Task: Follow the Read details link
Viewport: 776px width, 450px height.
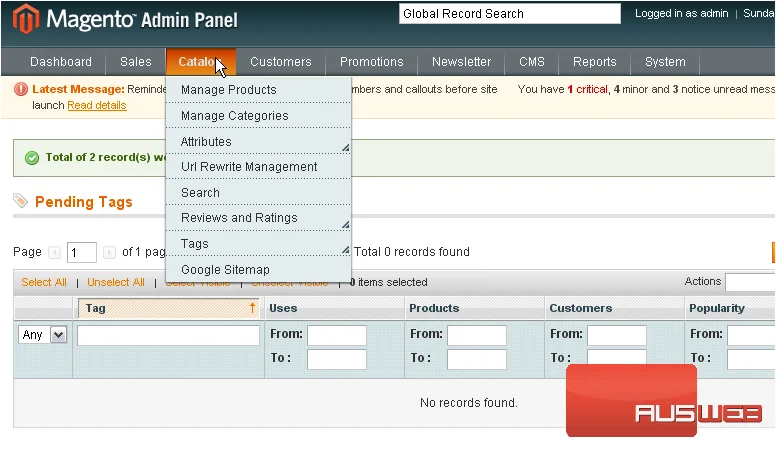Action: 97,105
